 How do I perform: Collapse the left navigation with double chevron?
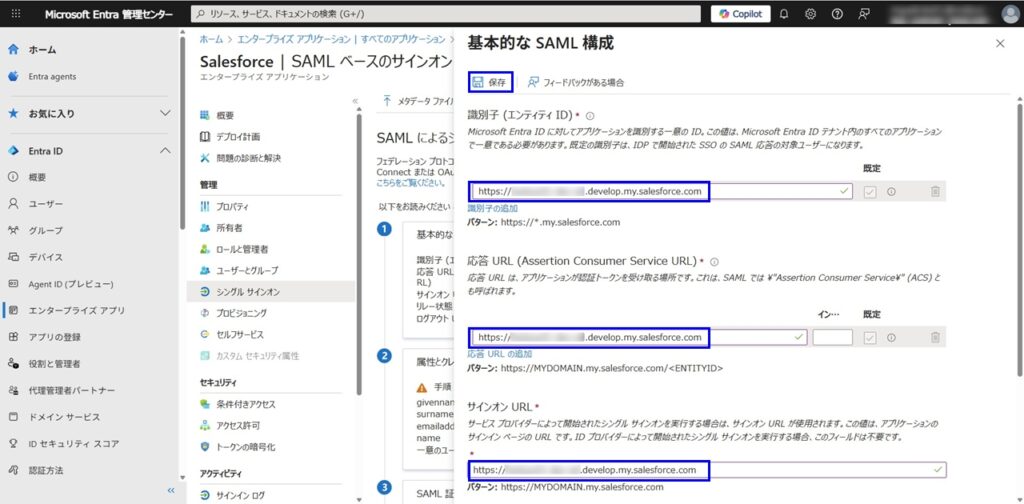[x=170, y=490]
